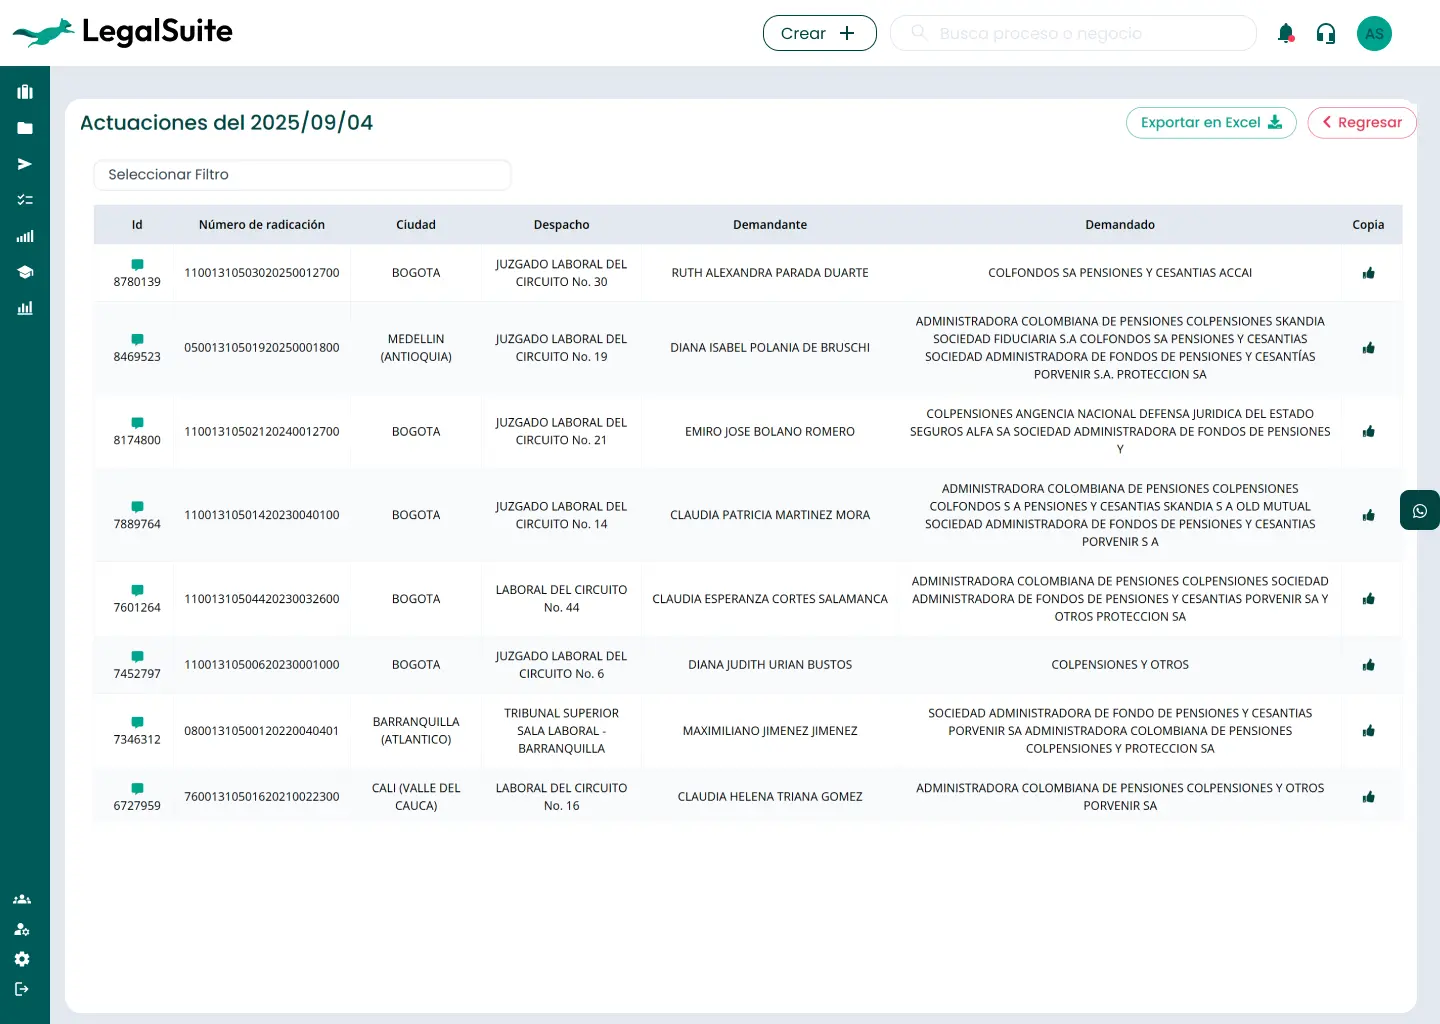Viewport: 1440px width, 1024px height.
Task: Open the checklist tasks icon in sidebar
Action: (25, 200)
